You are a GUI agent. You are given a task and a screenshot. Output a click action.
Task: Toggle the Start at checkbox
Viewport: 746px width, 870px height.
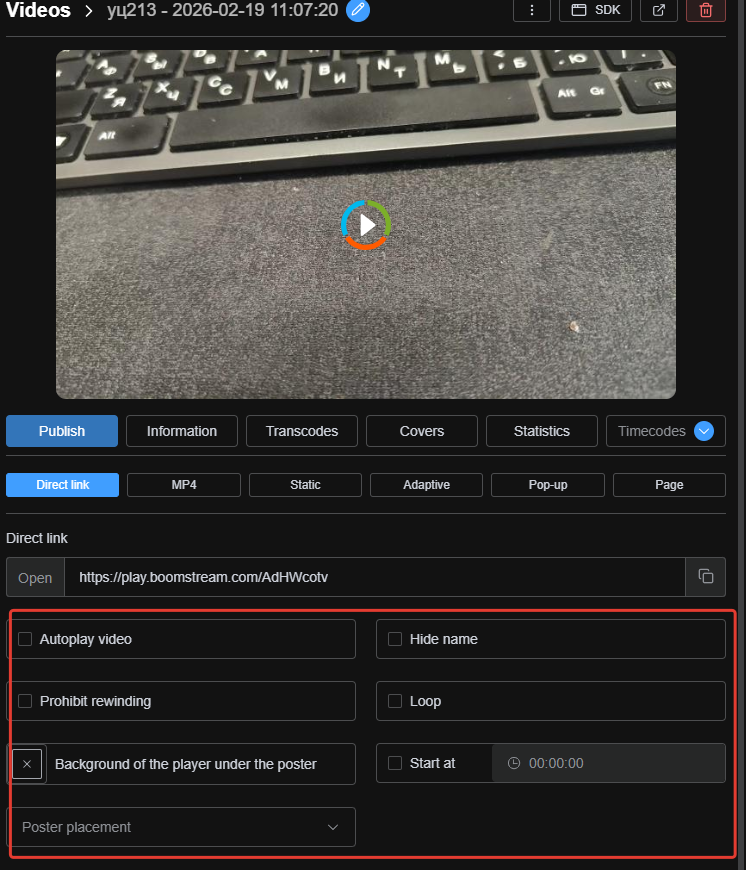tap(395, 763)
